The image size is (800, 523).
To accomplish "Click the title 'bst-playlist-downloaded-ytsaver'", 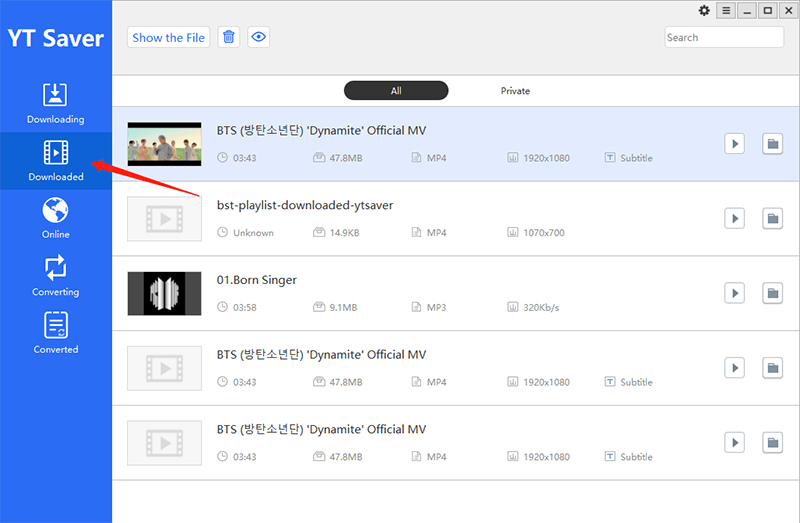I will point(305,205).
